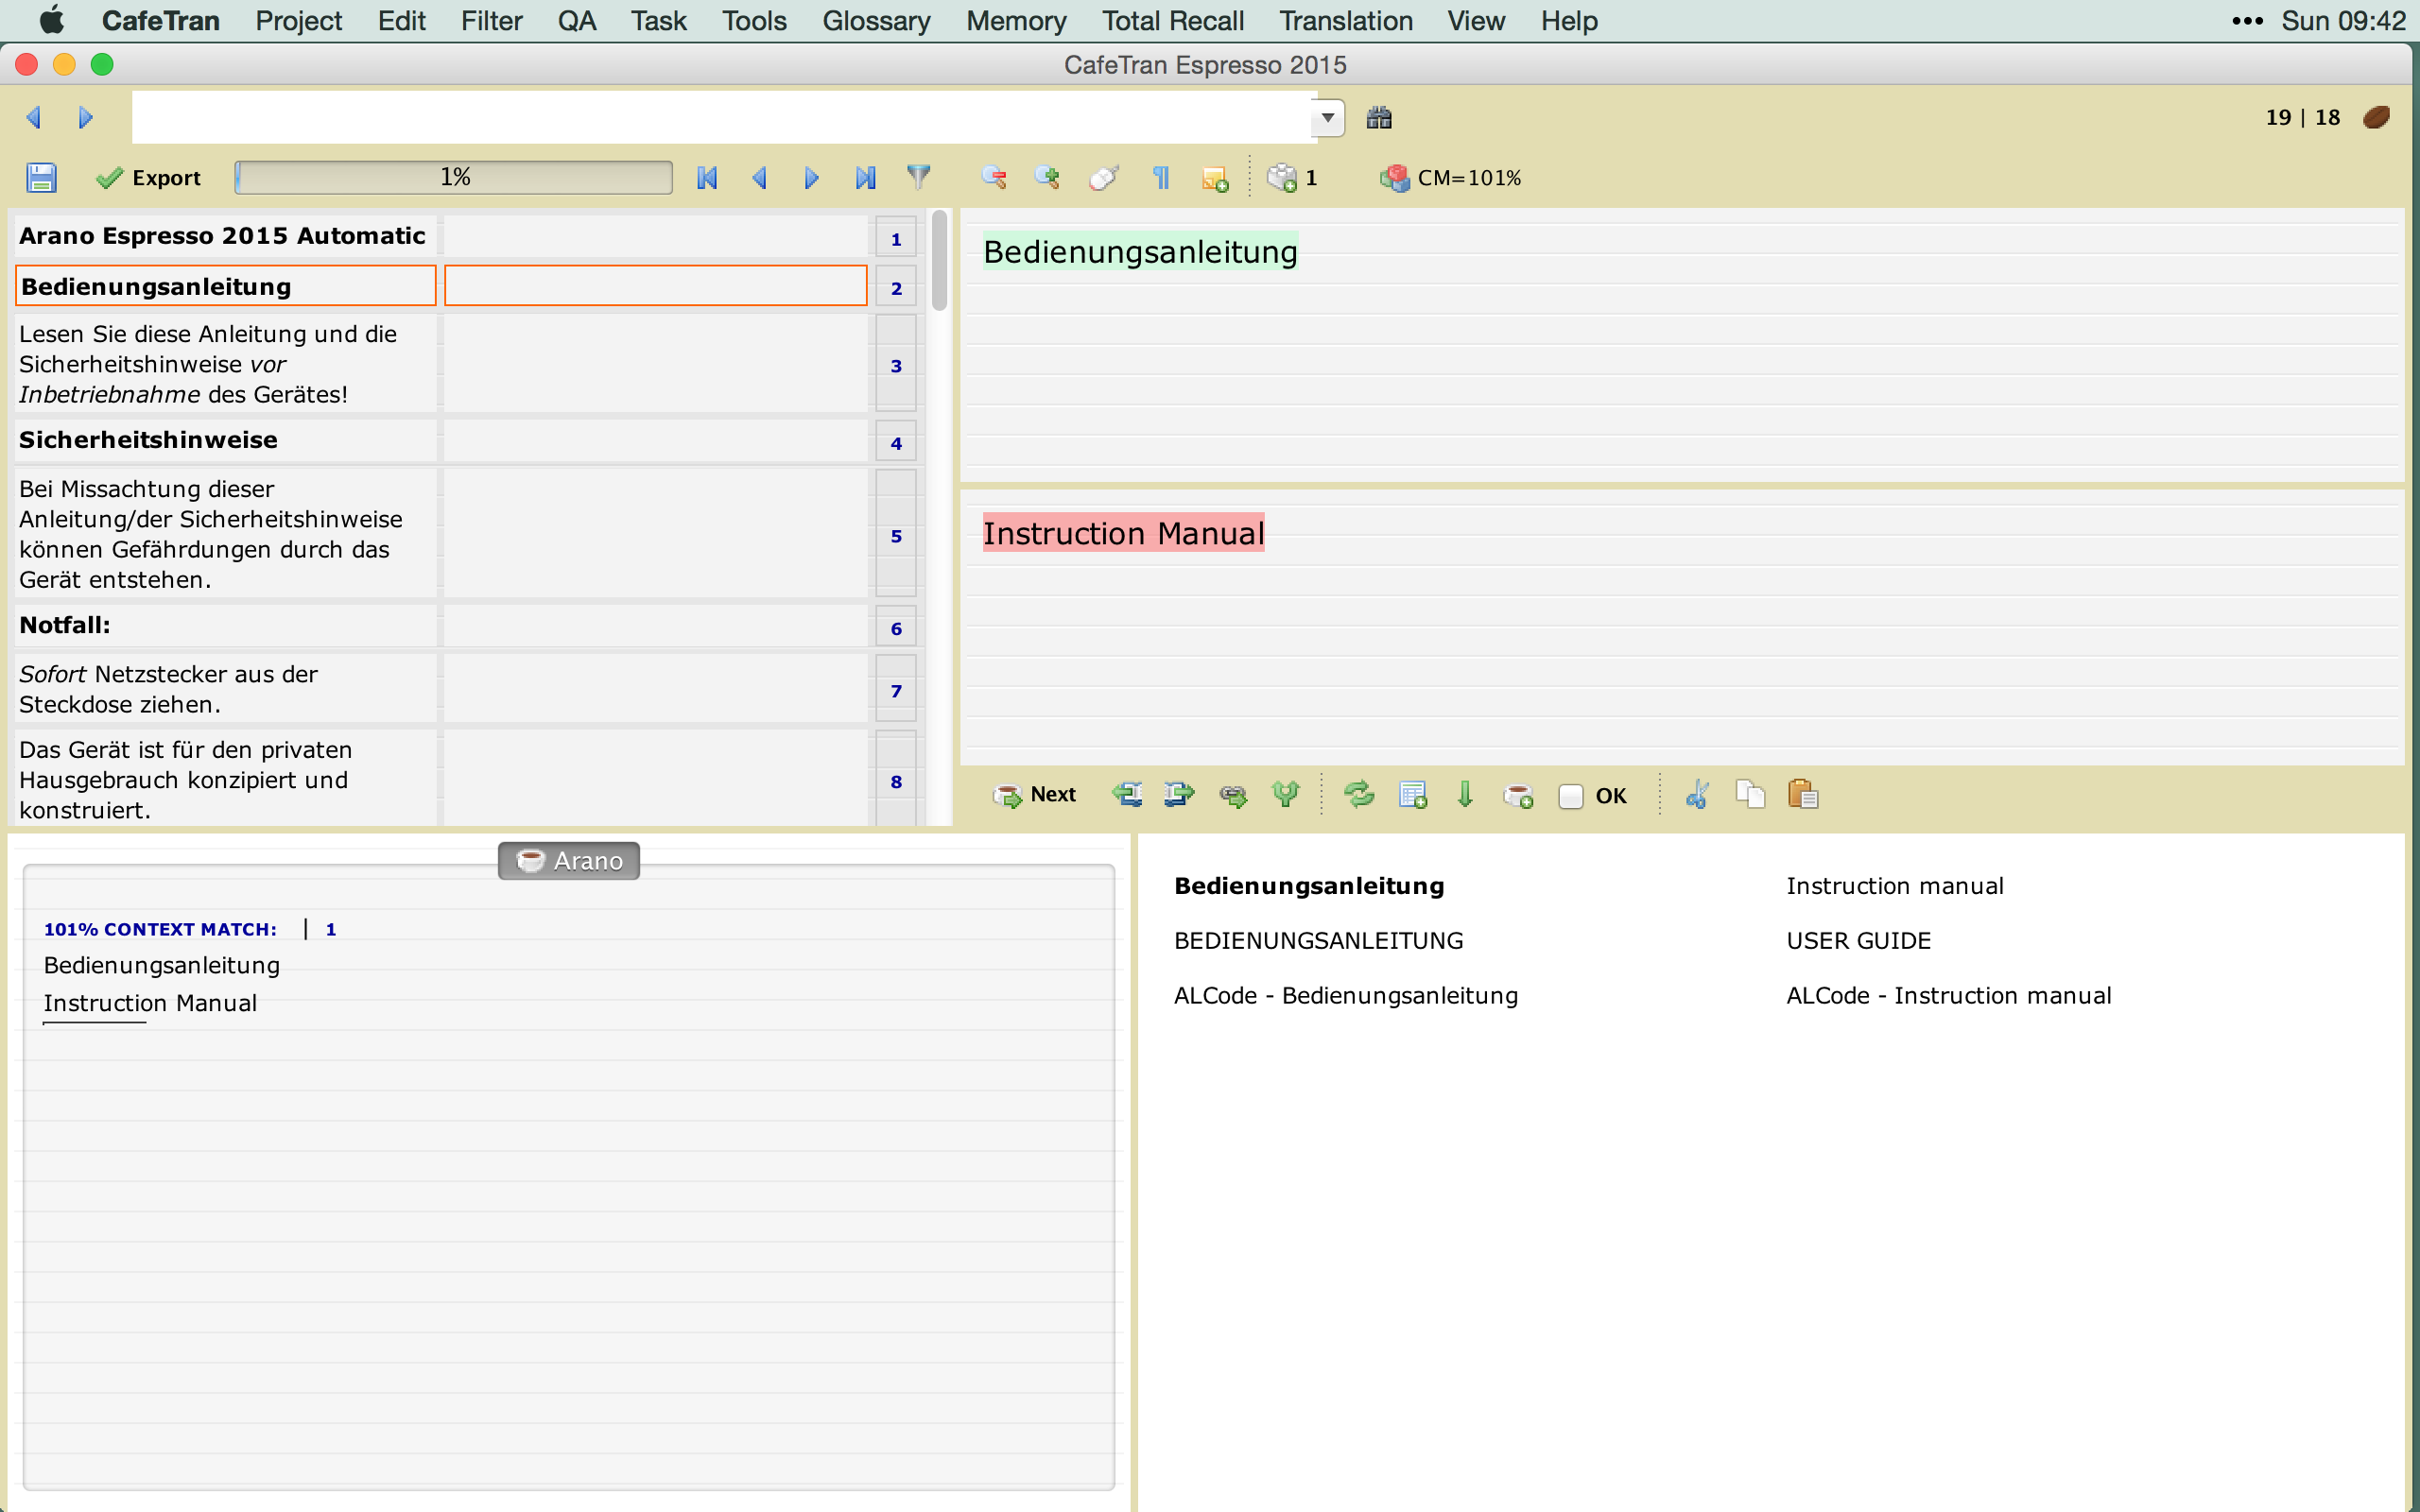Screen dimensions: 2420x1512
Task: Click the funnel filter icon
Action: click(918, 177)
